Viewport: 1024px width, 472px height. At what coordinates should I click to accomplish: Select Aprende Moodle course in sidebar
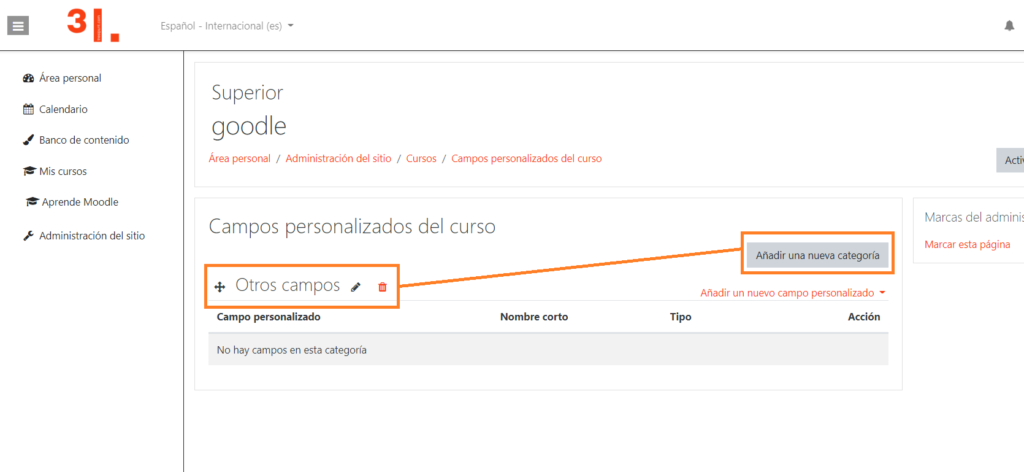pos(79,202)
